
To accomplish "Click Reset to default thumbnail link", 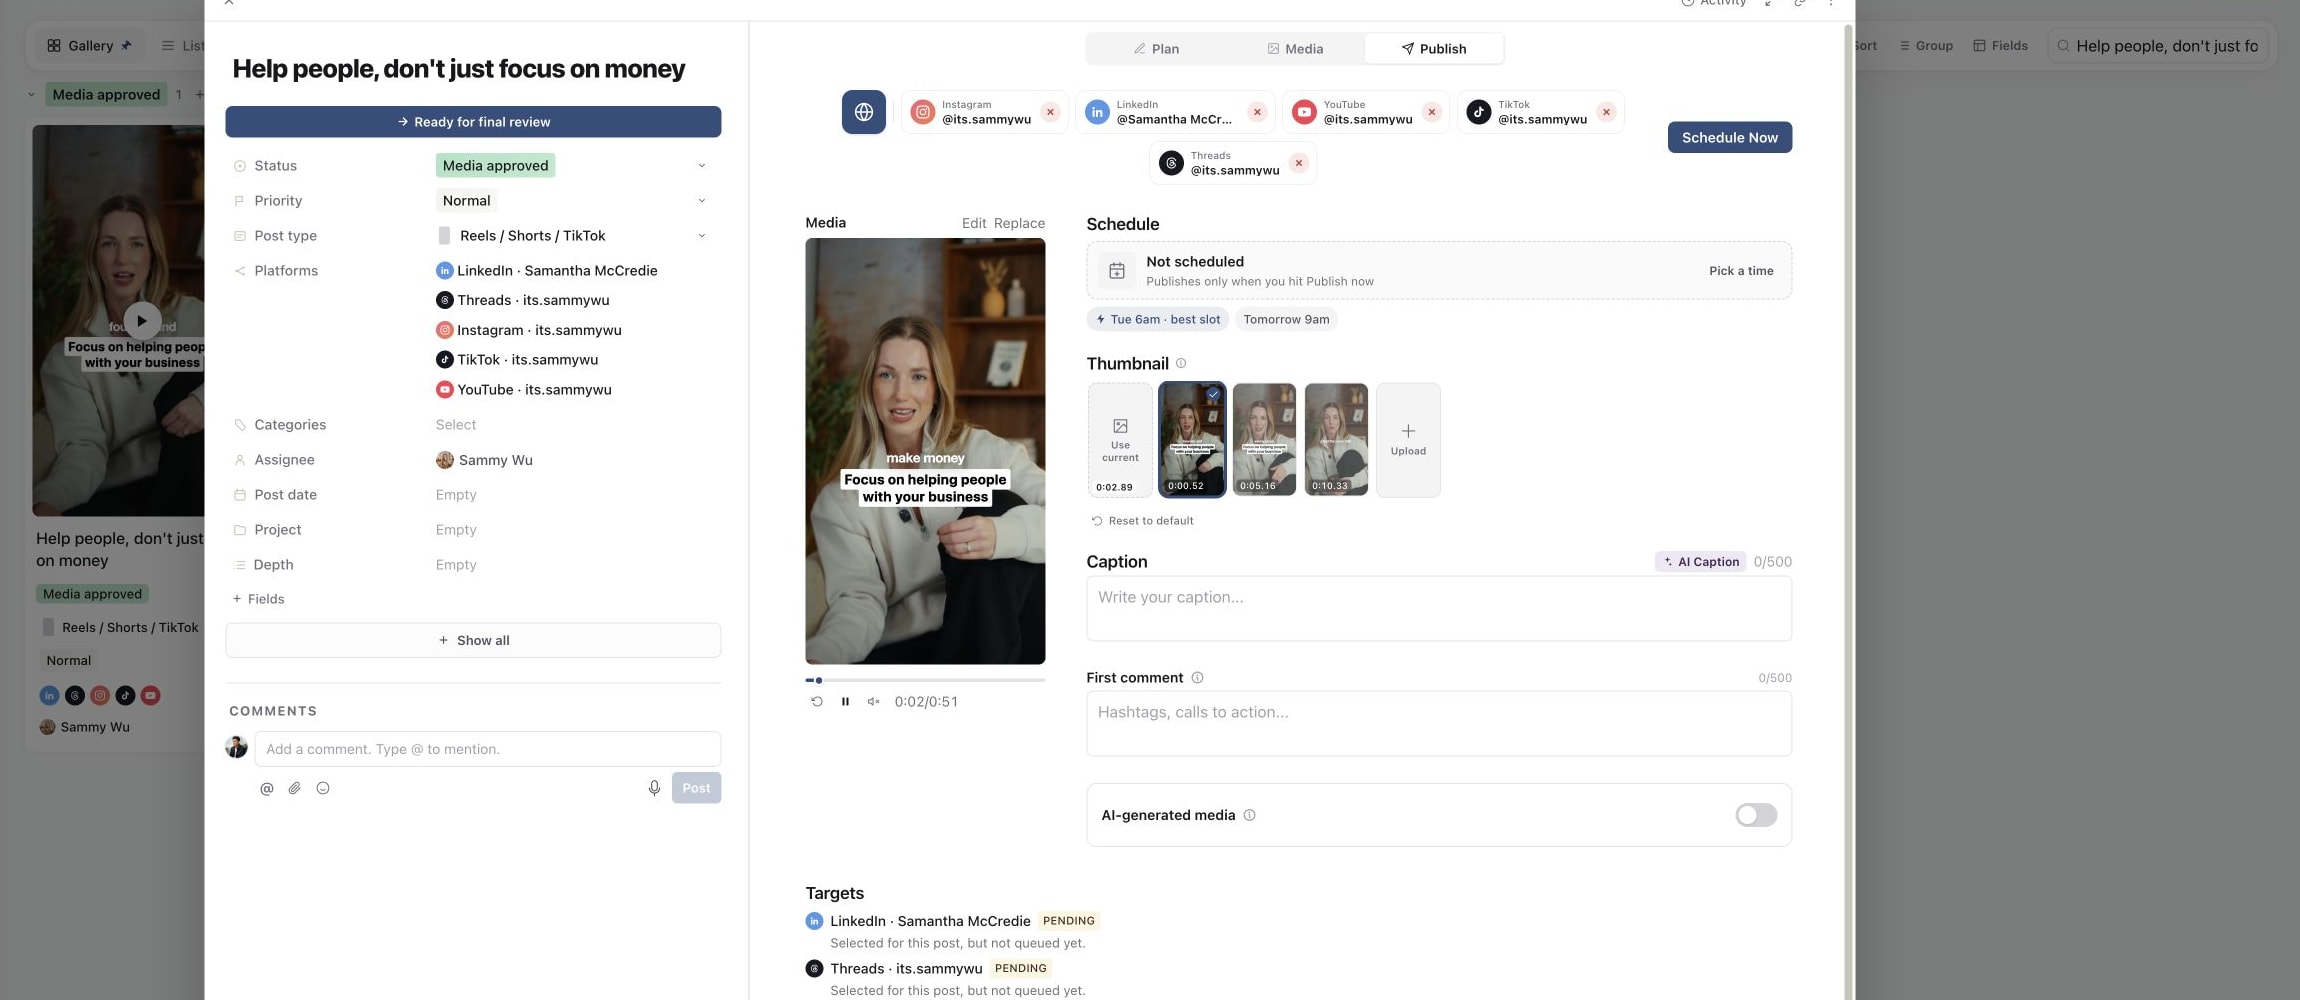I will click(x=1142, y=521).
